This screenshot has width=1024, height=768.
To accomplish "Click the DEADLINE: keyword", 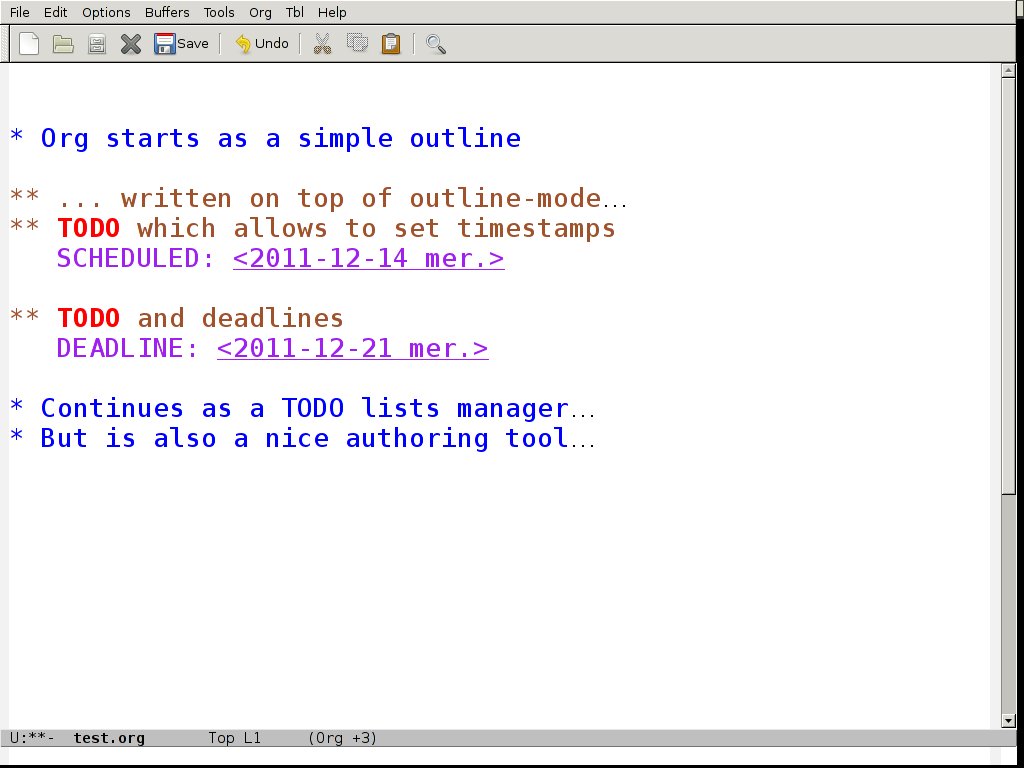I will (x=128, y=348).
